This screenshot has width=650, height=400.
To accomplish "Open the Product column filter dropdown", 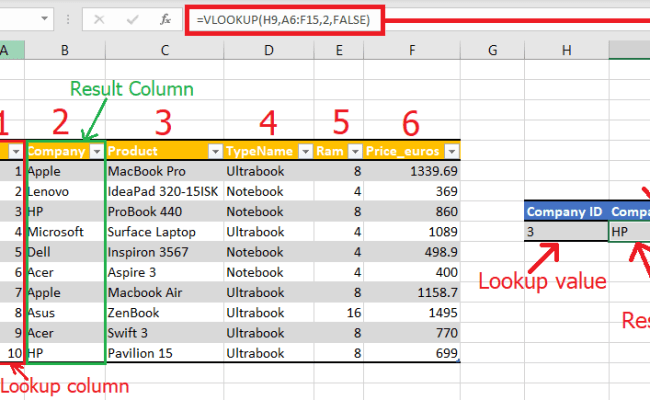I will [215, 152].
